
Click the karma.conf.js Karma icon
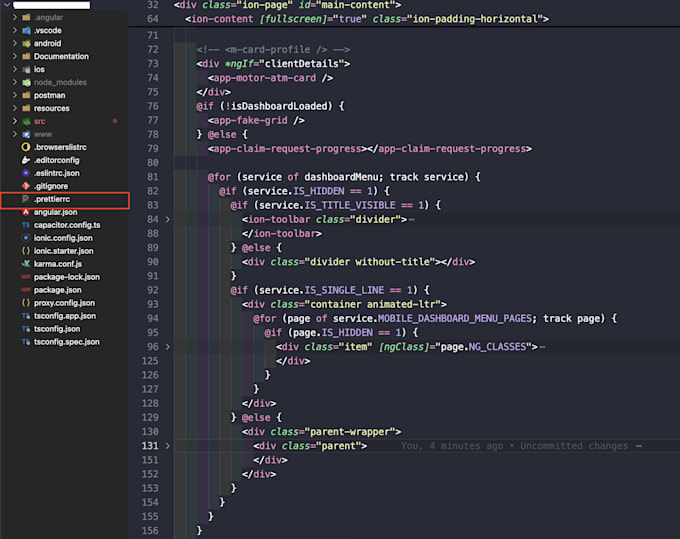point(26,264)
